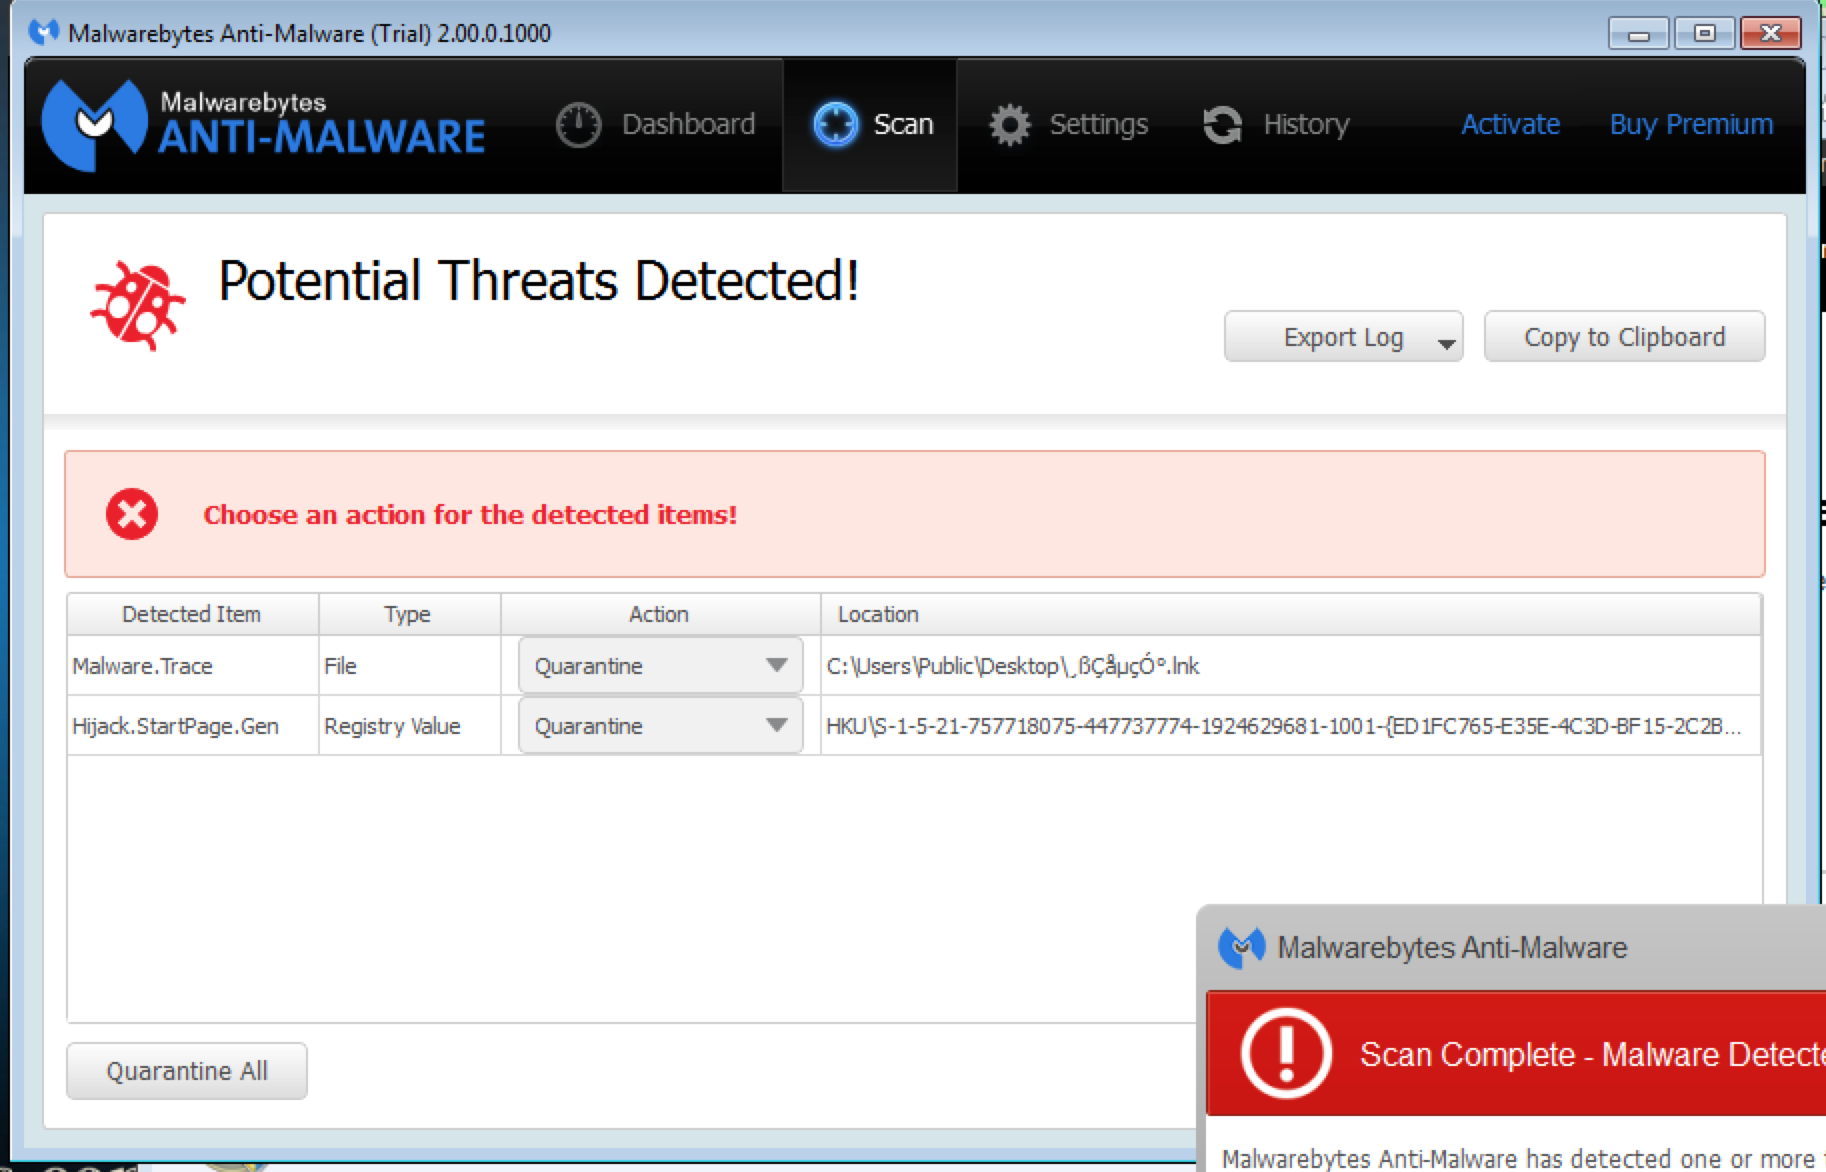Maximize the Malwarebytes window
Screen dimensions: 1826x1172
point(1704,33)
